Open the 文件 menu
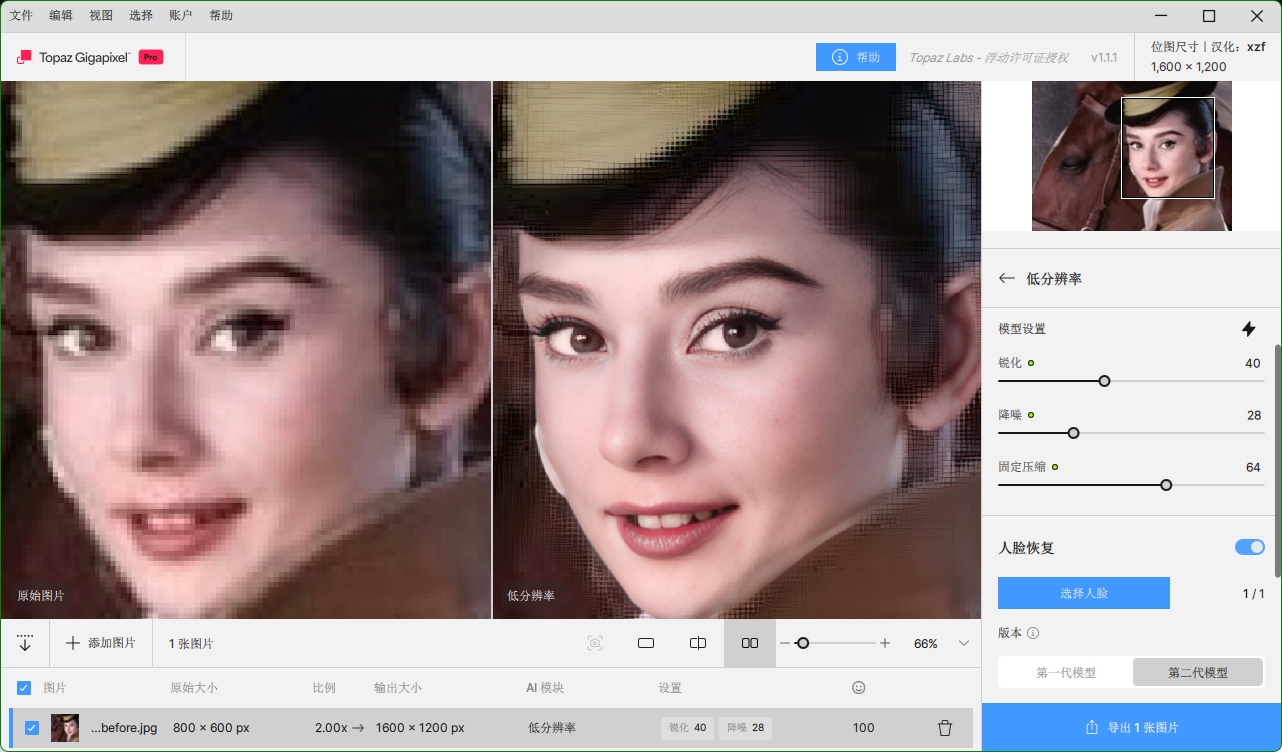Image resolution: width=1282 pixels, height=752 pixels. coord(21,16)
